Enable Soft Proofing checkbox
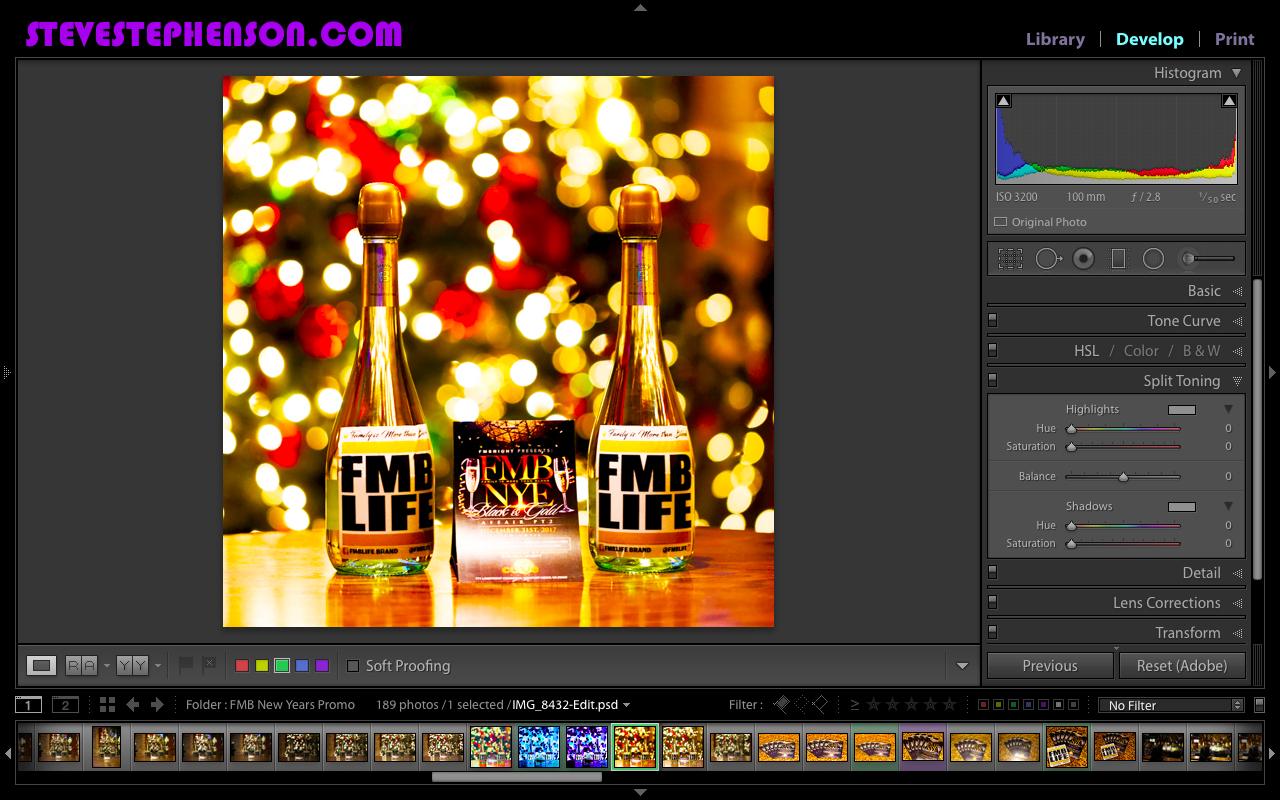Screen dimensions: 1280x800 point(352,666)
